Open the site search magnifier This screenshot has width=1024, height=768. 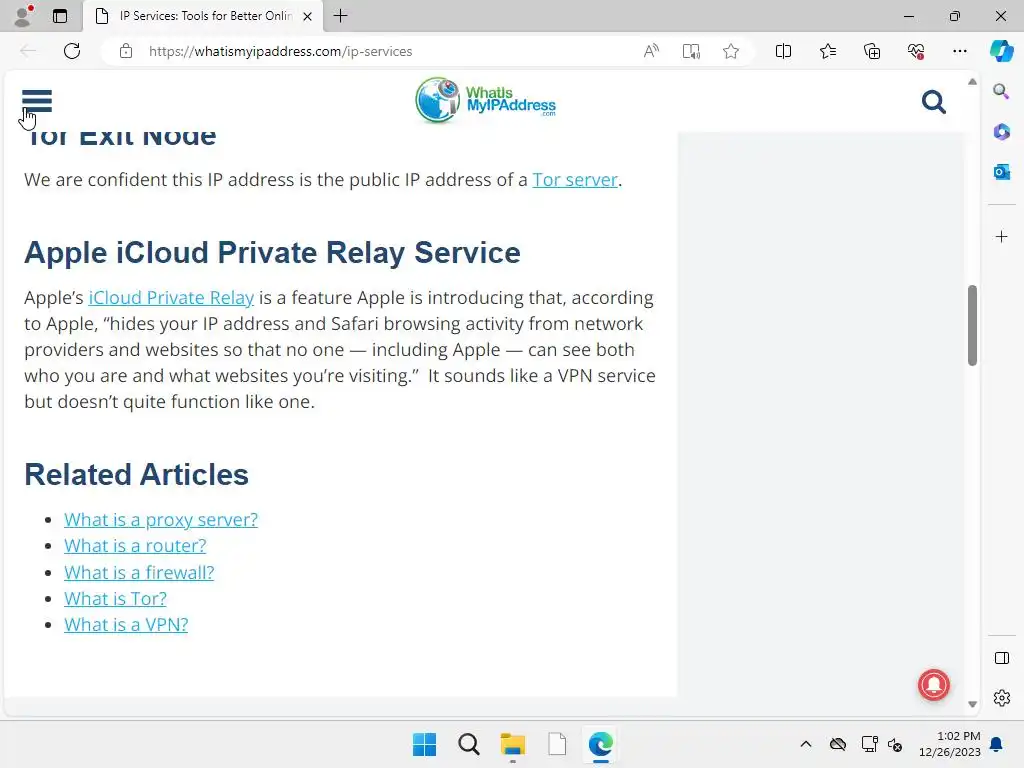933,102
